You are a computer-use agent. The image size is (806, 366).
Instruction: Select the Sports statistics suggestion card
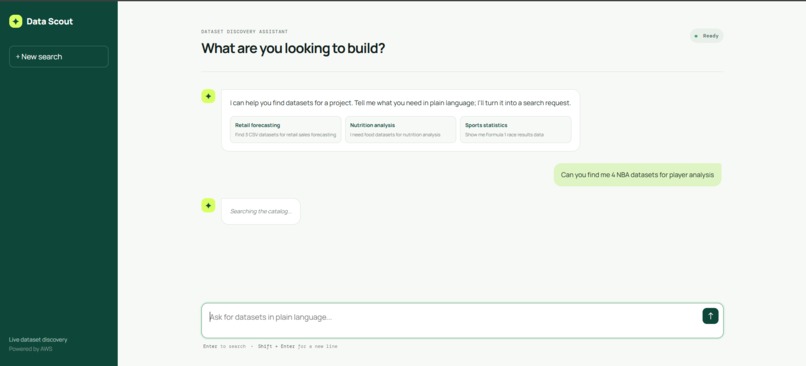point(516,130)
